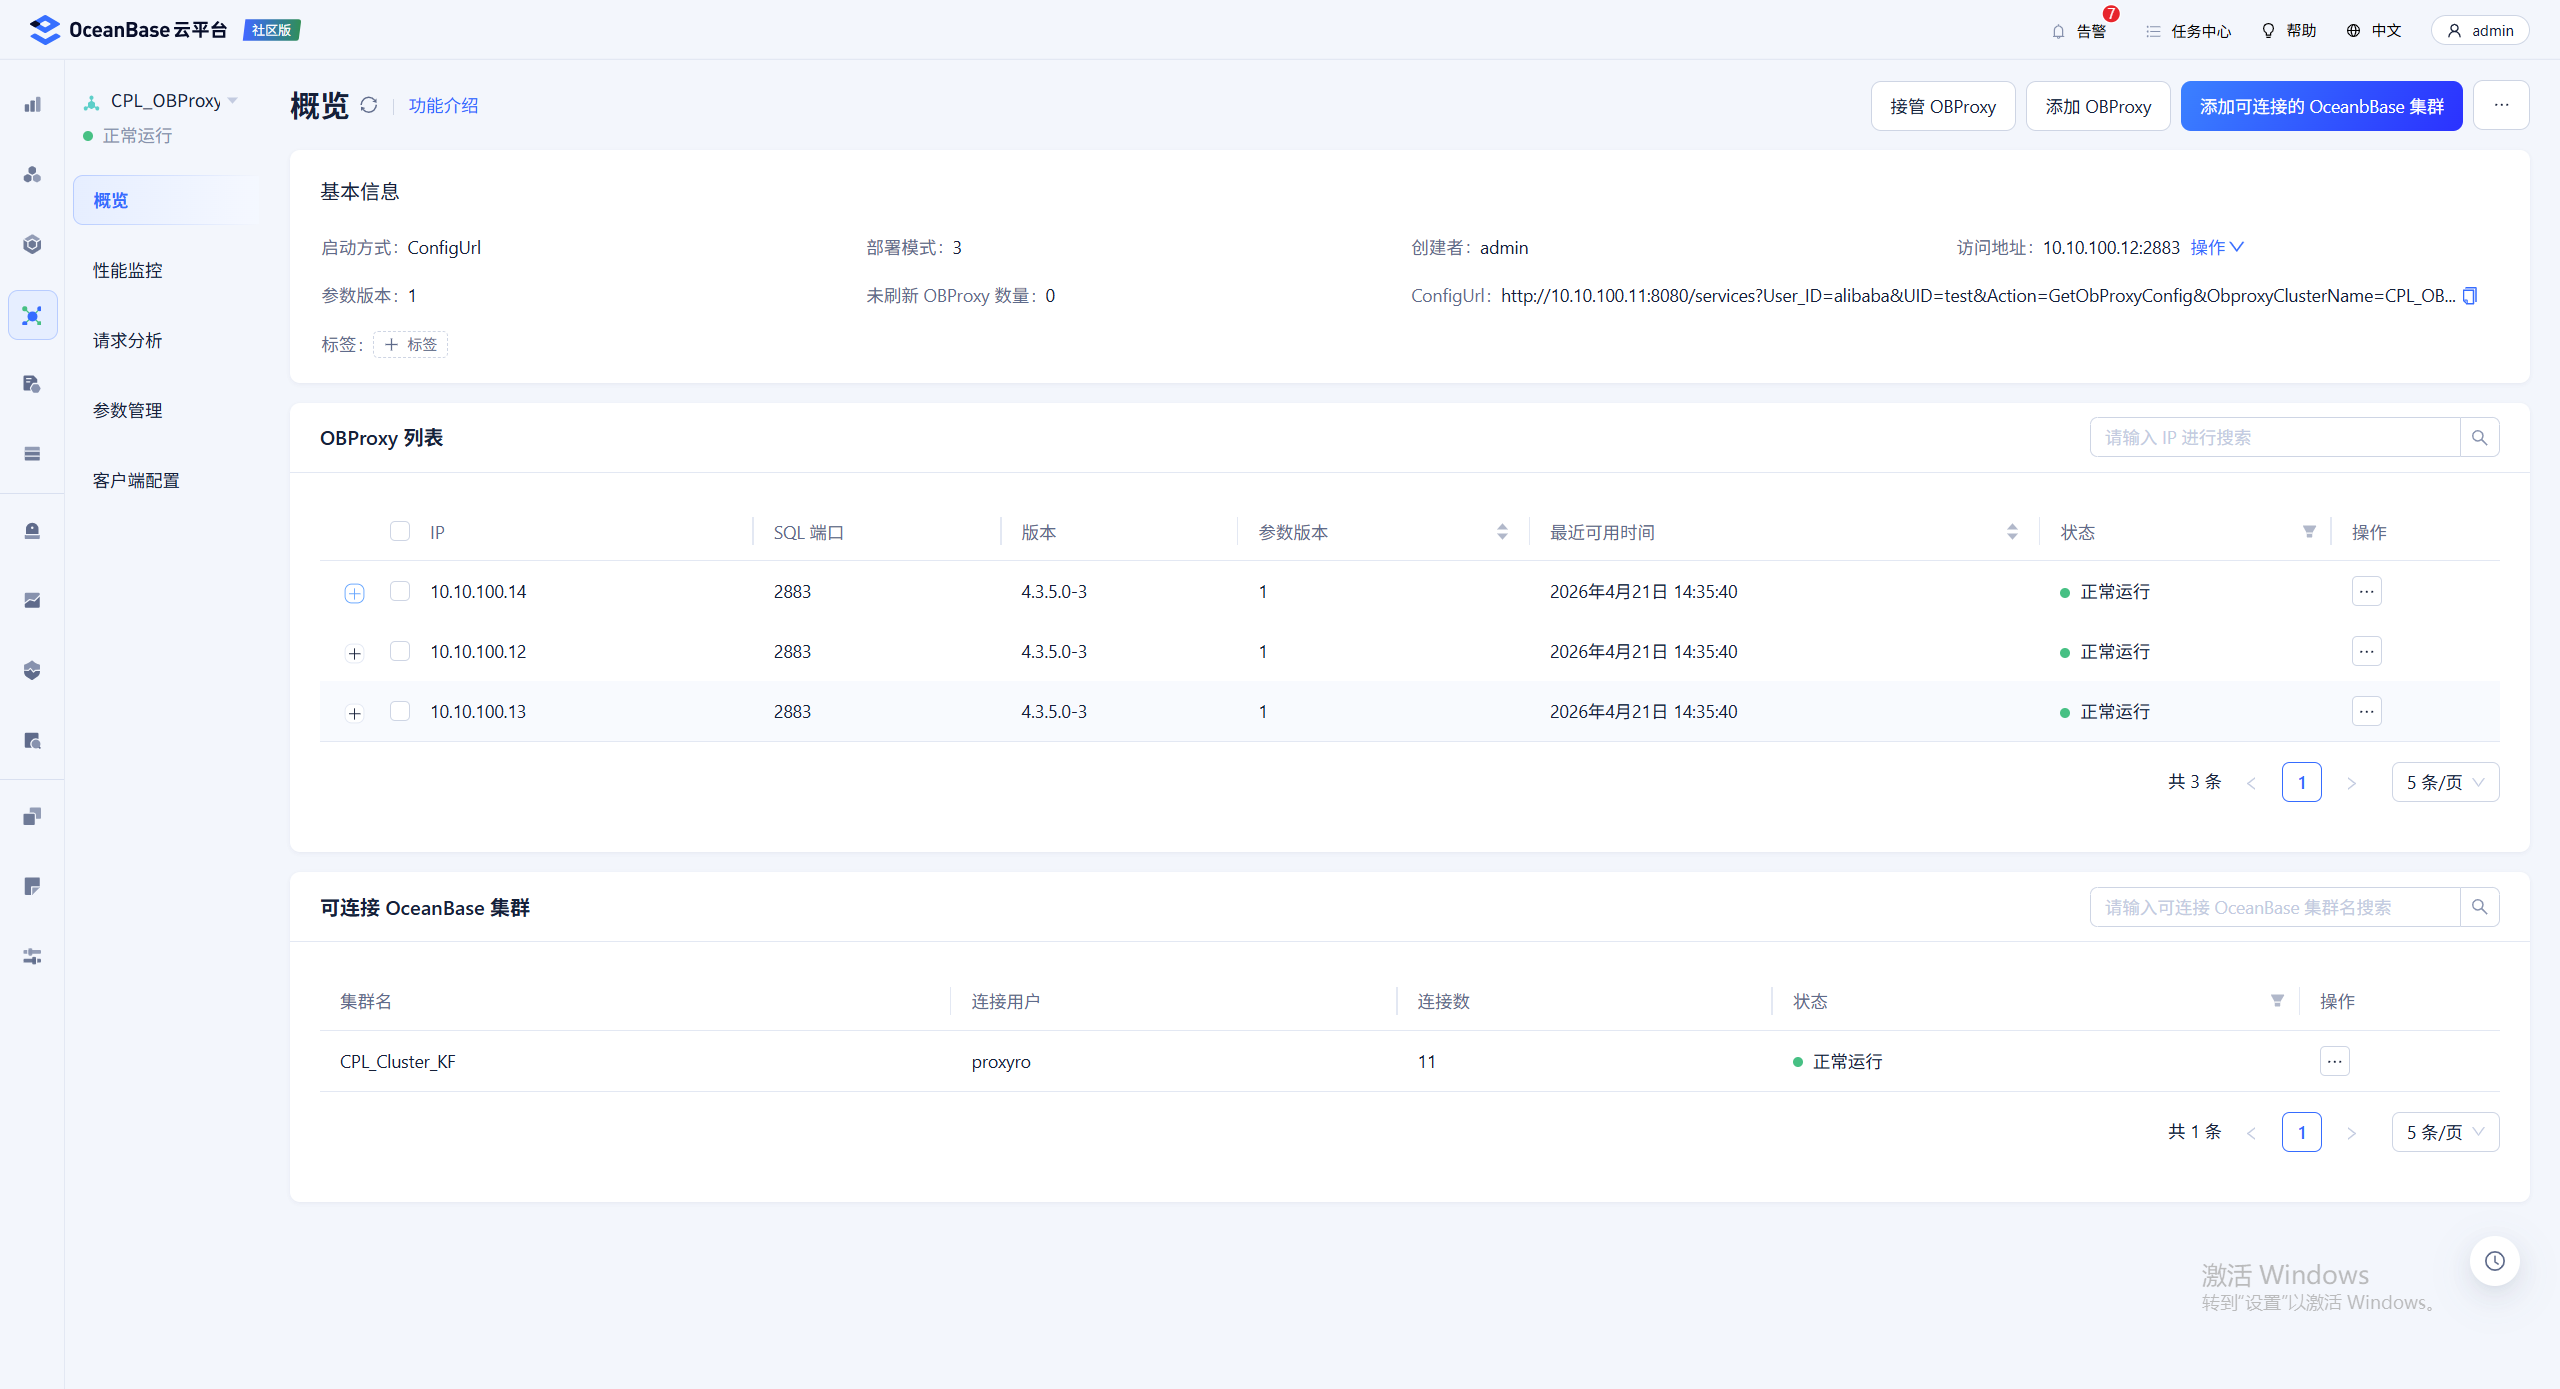Go to 参数管理 menu item
The image size is (2560, 1389).
click(128, 410)
